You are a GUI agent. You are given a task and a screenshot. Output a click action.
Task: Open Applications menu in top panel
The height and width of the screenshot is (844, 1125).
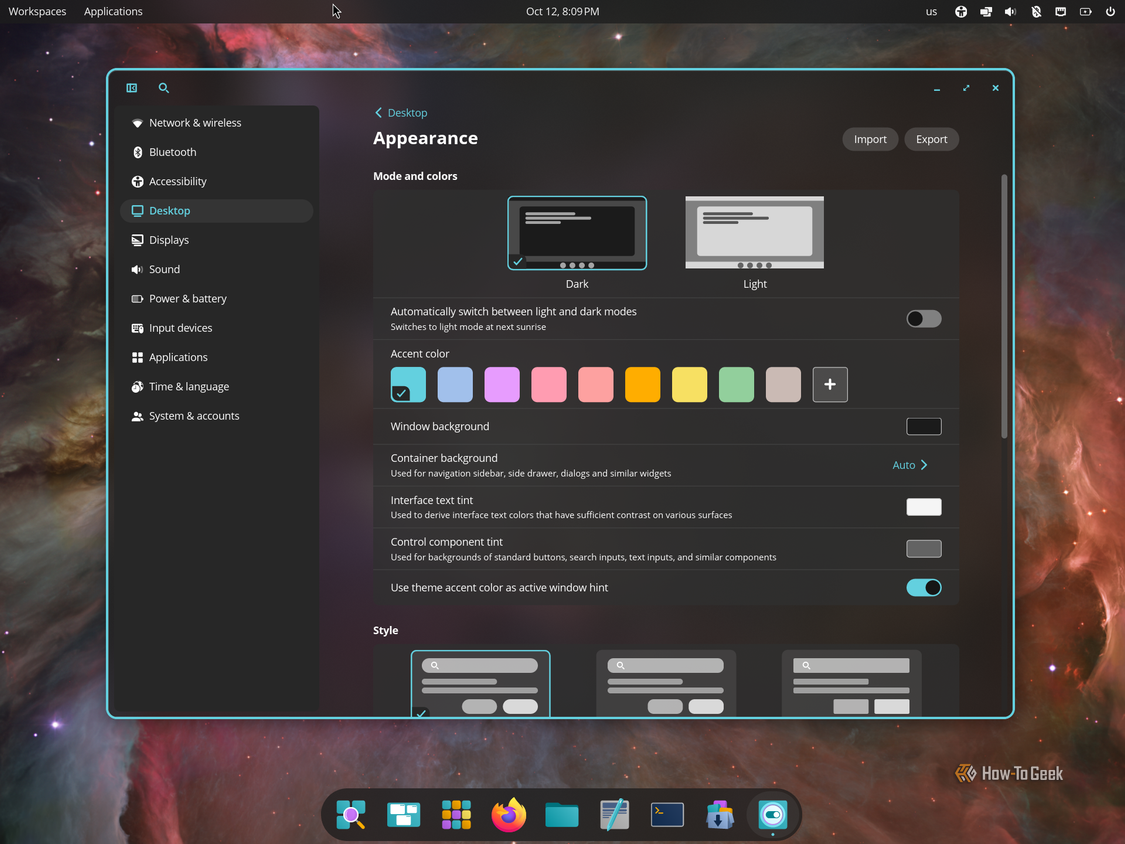(x=113, y=11)
